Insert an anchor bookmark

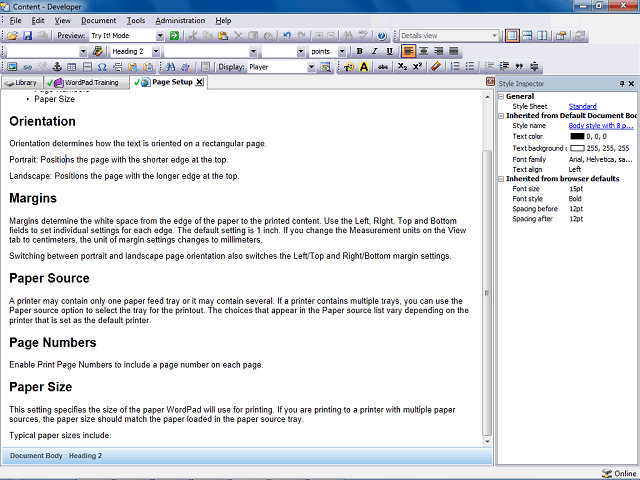coord(57,67)
